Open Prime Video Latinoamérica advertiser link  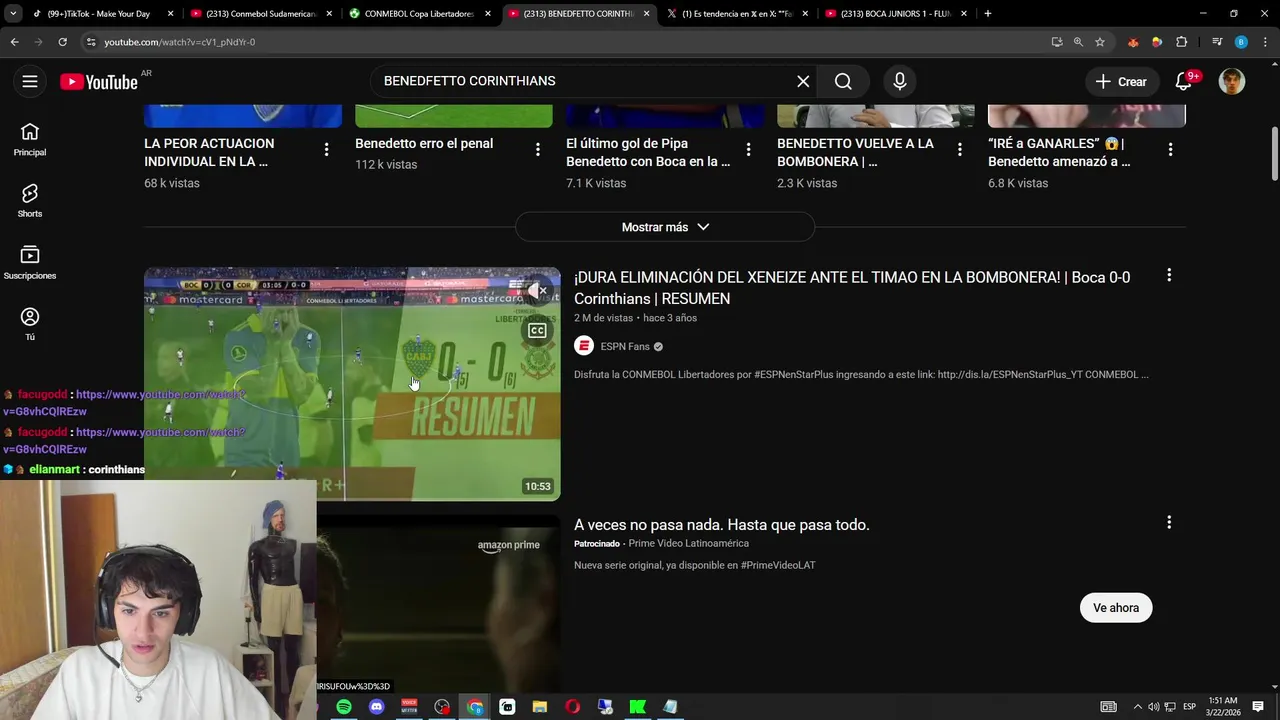(688, 544)
